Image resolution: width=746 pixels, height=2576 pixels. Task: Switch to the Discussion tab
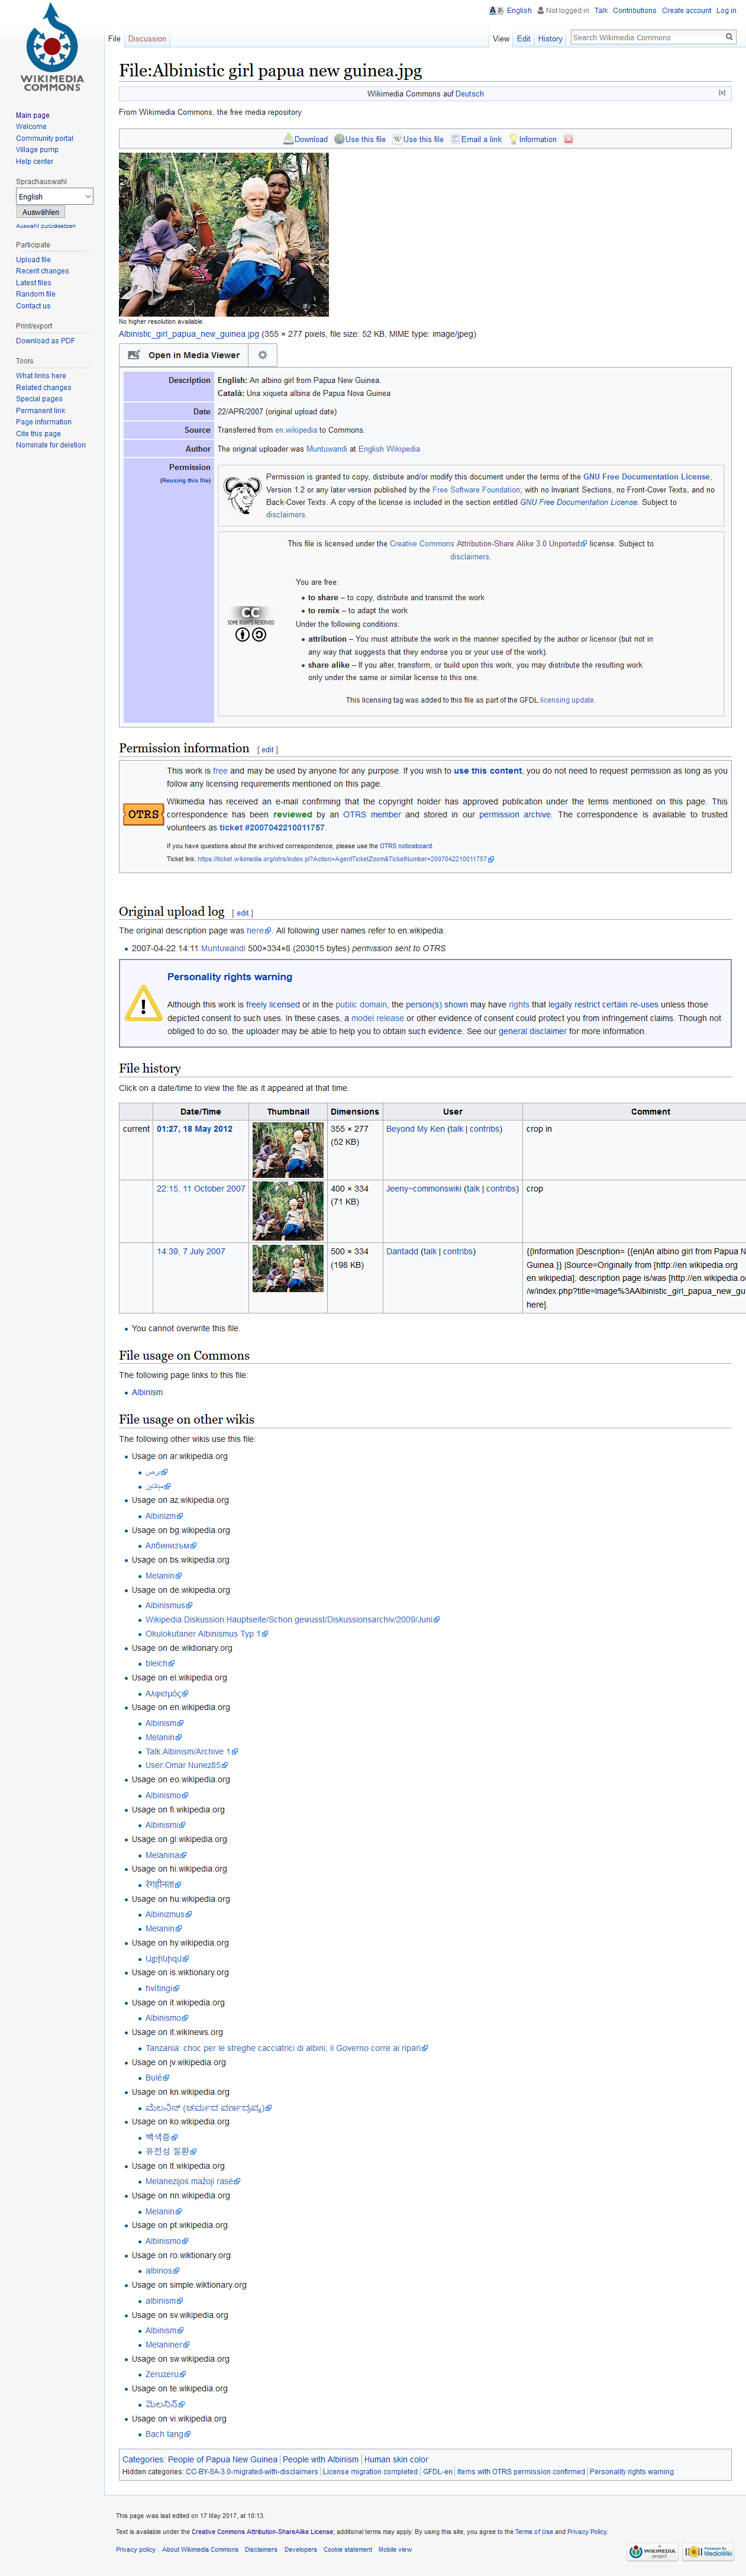click(x=147, y=39)
